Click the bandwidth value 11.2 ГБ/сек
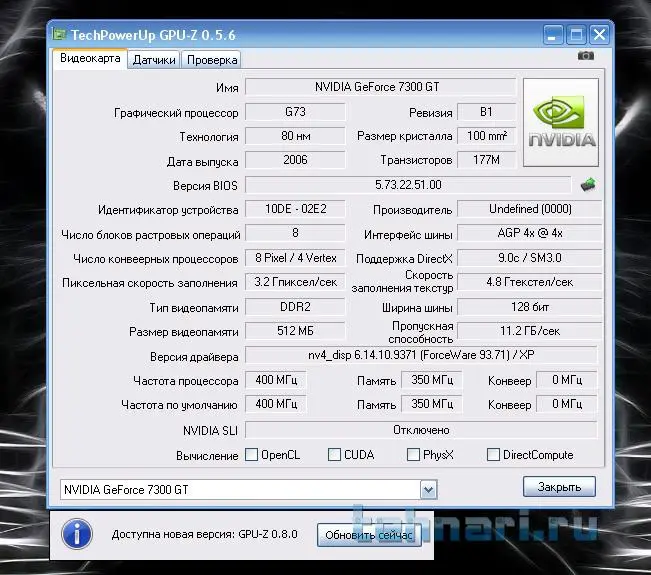Screen dimensions: 651x575 (530, 331)
